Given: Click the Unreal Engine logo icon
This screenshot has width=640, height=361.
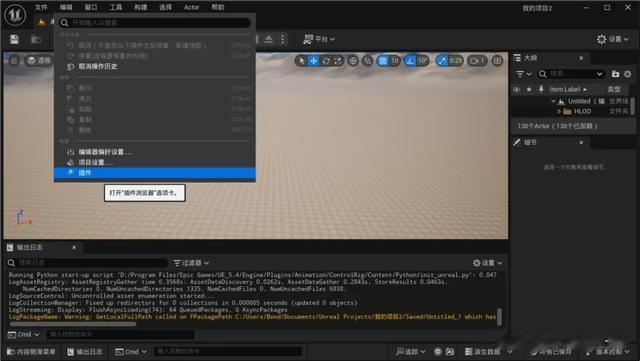Looking at the screenshot, I should [x=15, y=15].
